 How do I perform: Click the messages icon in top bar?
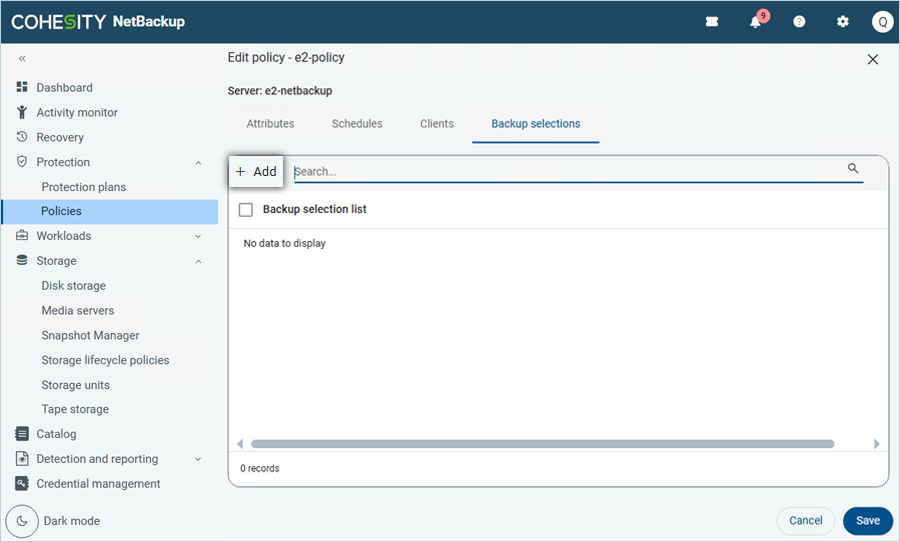pos(712,22)
